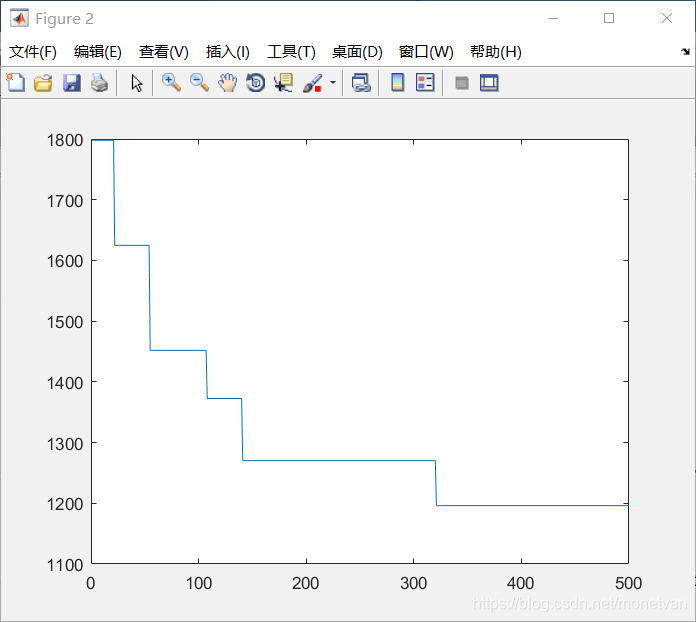
Task: Open the 窗口(W) menu
Action: tap(426, 52)
